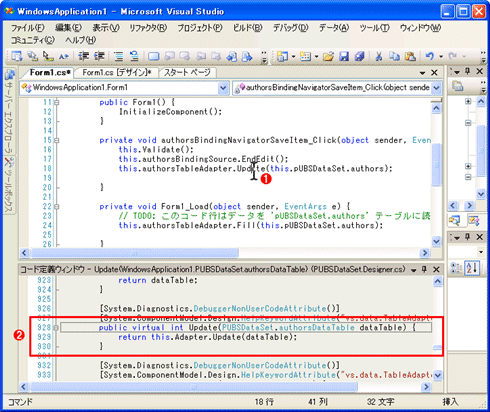Open the コミュニティ(C) menu

coord(33,40)
